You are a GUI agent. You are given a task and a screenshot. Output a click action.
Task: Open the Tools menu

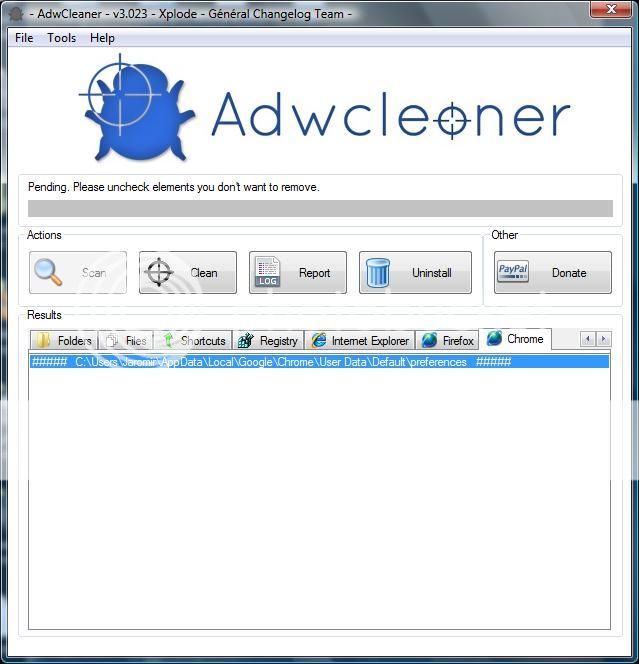click(61, 38)
